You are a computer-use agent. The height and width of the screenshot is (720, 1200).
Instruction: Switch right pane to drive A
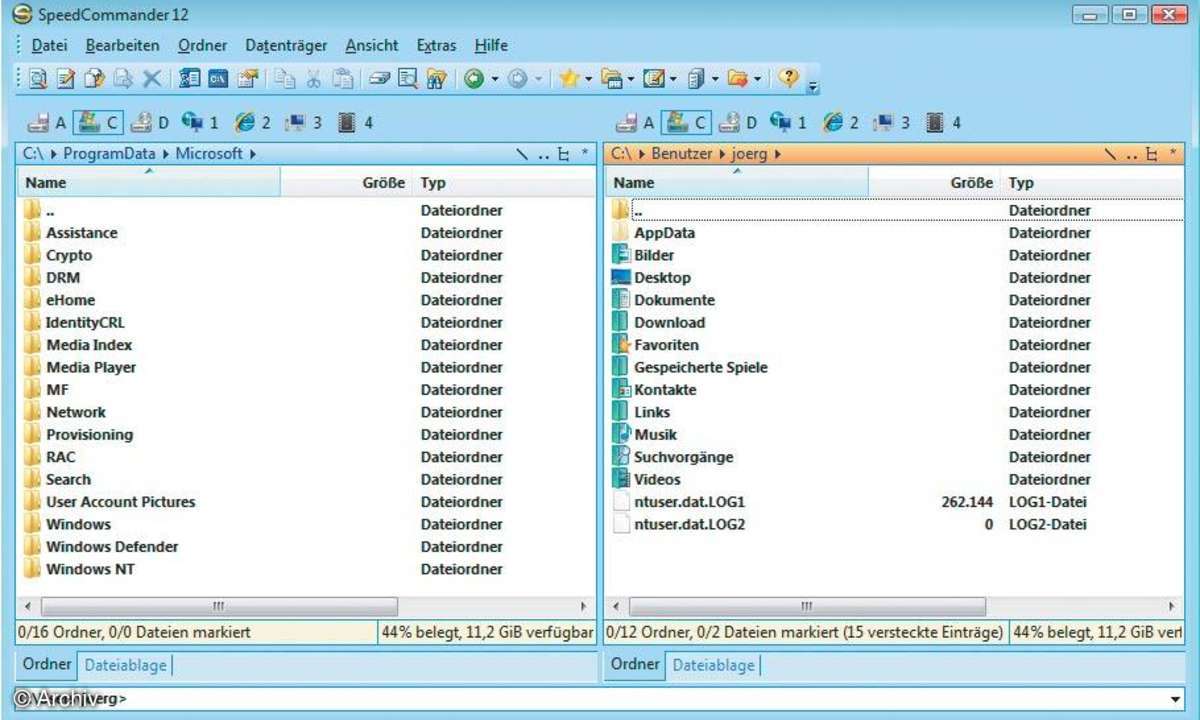pos(635,123)
